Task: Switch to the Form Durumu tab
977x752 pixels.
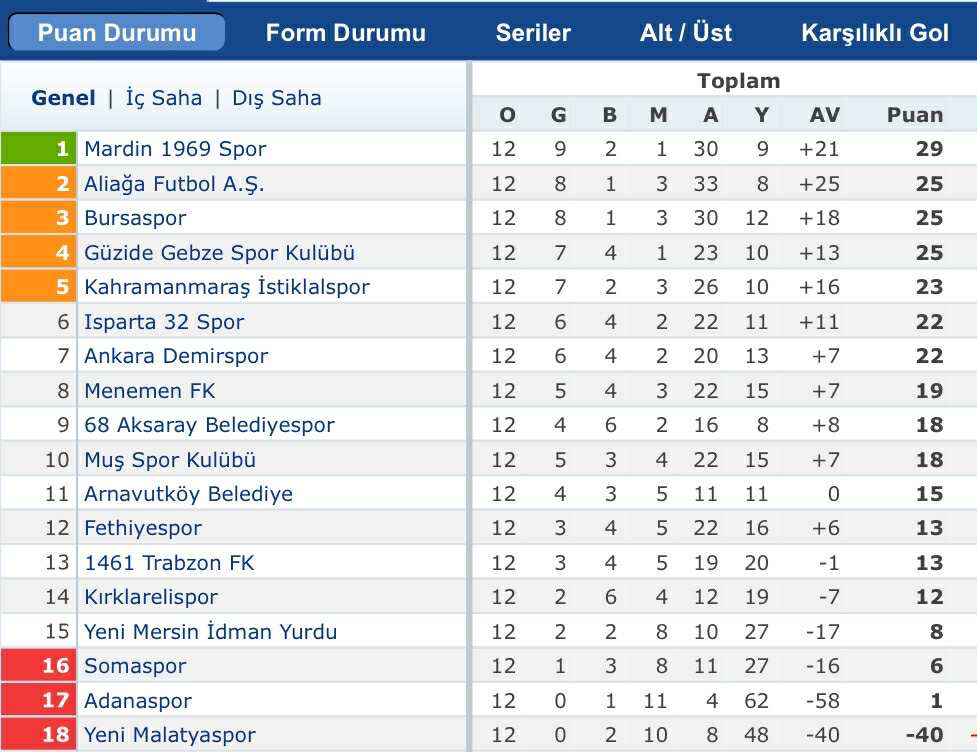Action: pos(344,31)
